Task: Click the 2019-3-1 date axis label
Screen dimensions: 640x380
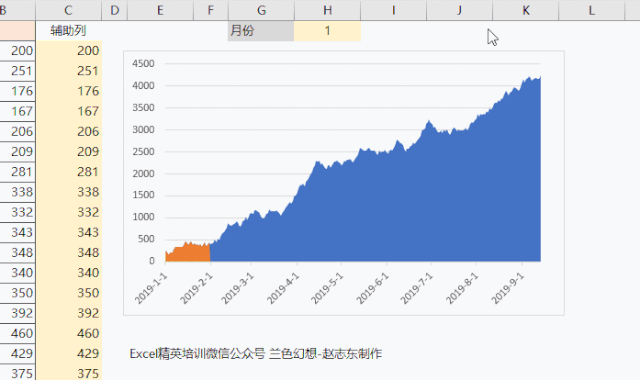Action: click(238, 289)
